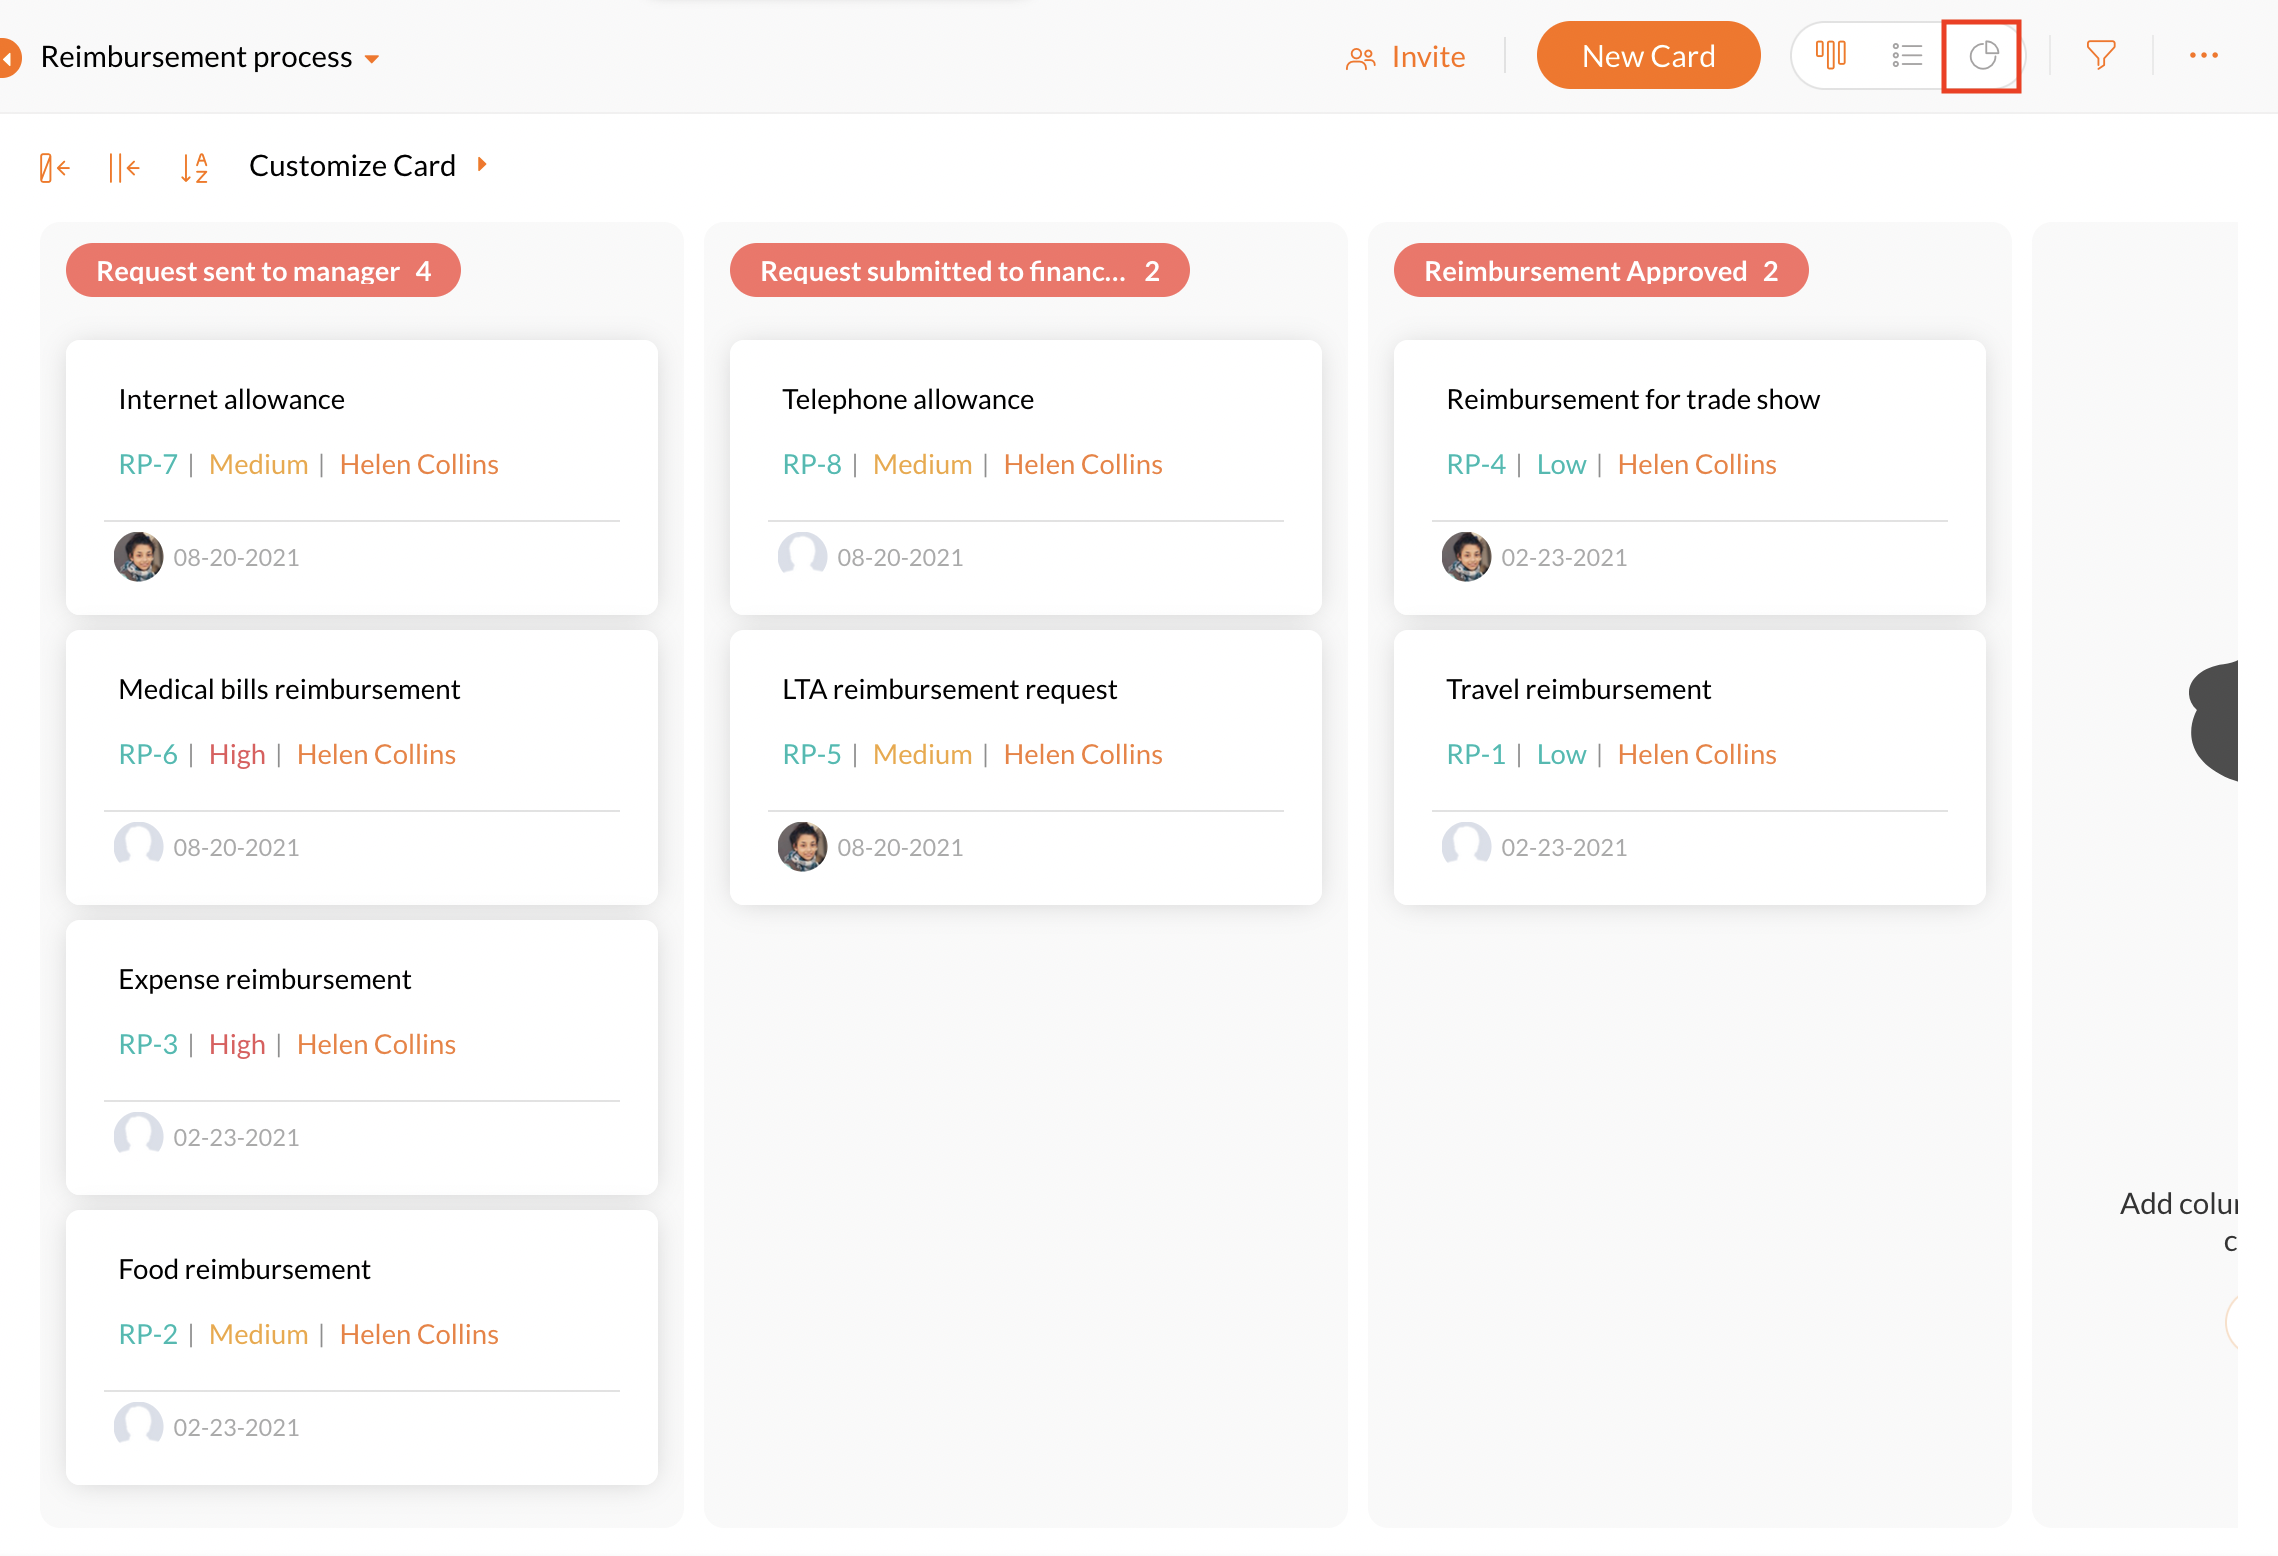This screenshot has width=2278, height=1556.
Task: Switch to Kanban board view
Action: coord(1831,55)
